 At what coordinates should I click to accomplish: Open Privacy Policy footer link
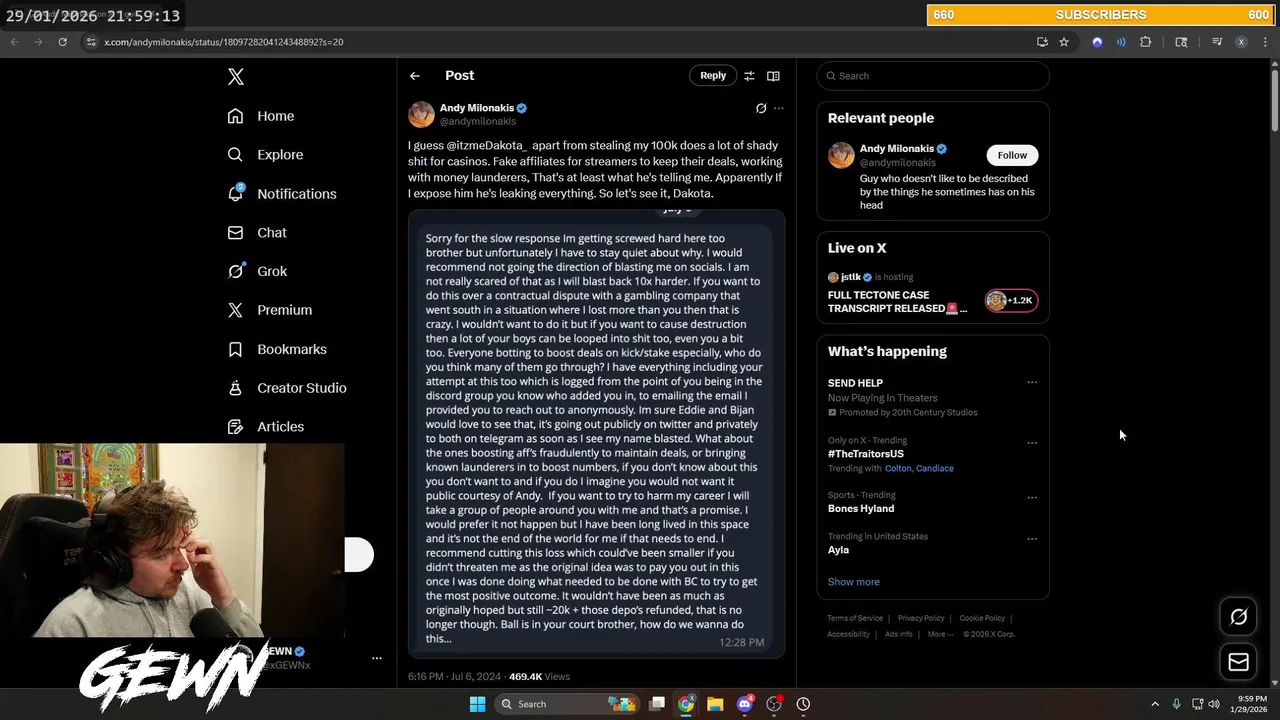point(921,618)
